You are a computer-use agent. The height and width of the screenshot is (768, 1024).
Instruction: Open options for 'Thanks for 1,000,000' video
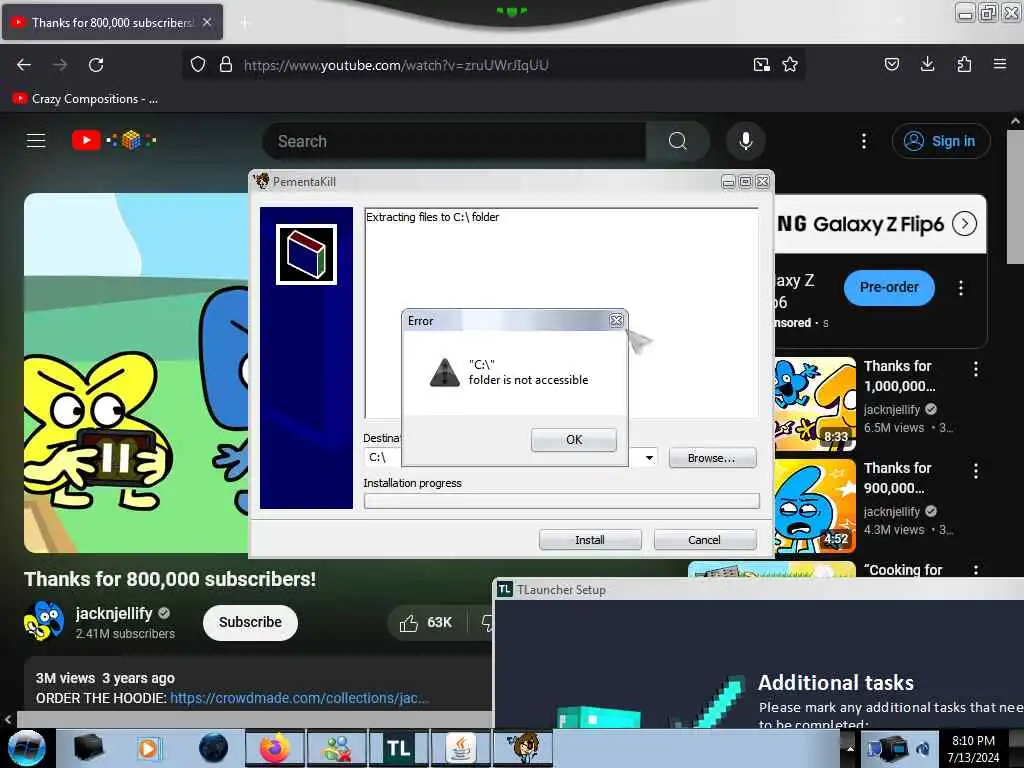tap(976, 369)
